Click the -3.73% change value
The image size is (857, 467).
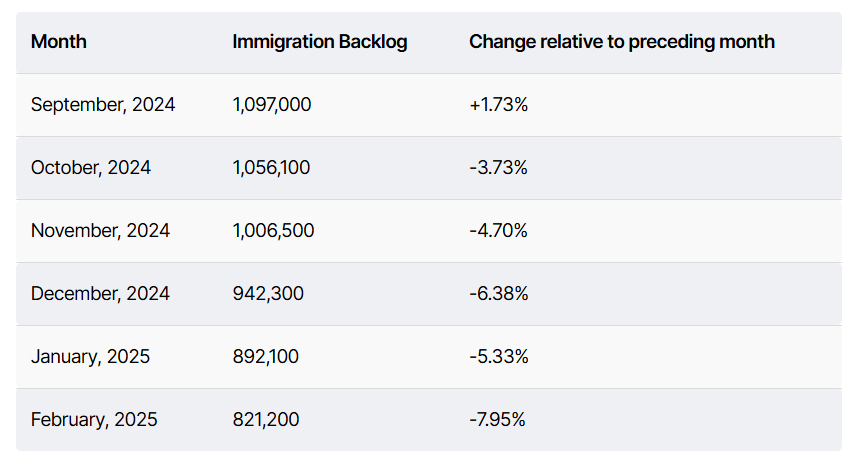(x=498, y=168)
